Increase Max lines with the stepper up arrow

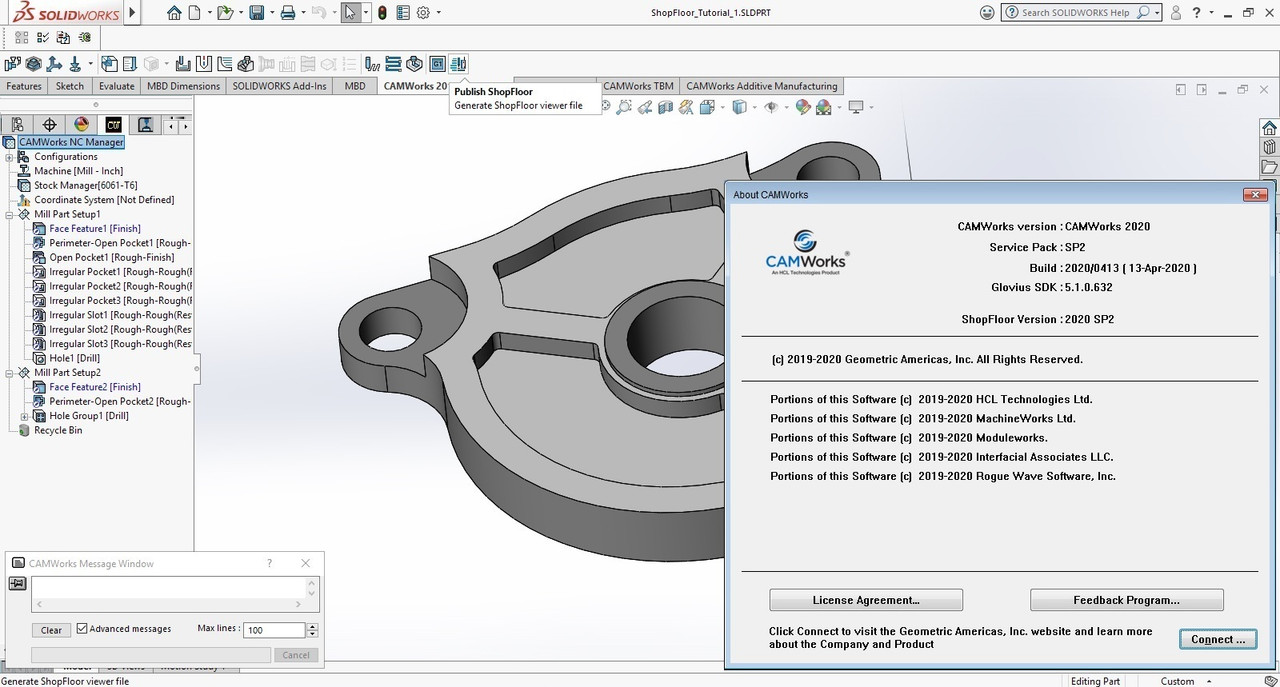[x=313, y=626]
